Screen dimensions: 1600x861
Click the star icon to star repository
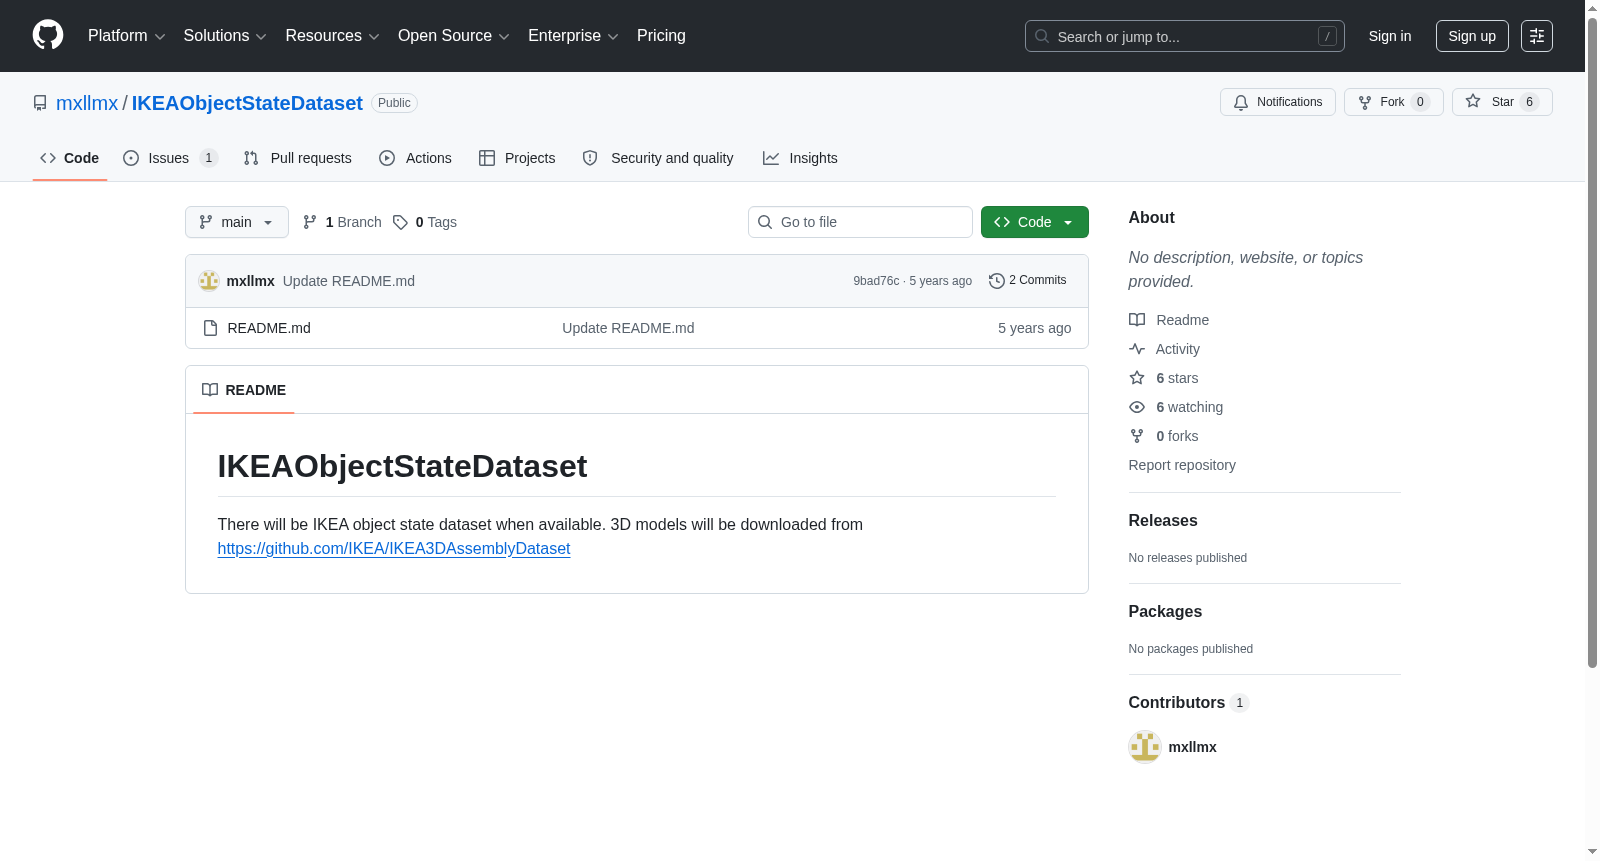click(1473, 102)
